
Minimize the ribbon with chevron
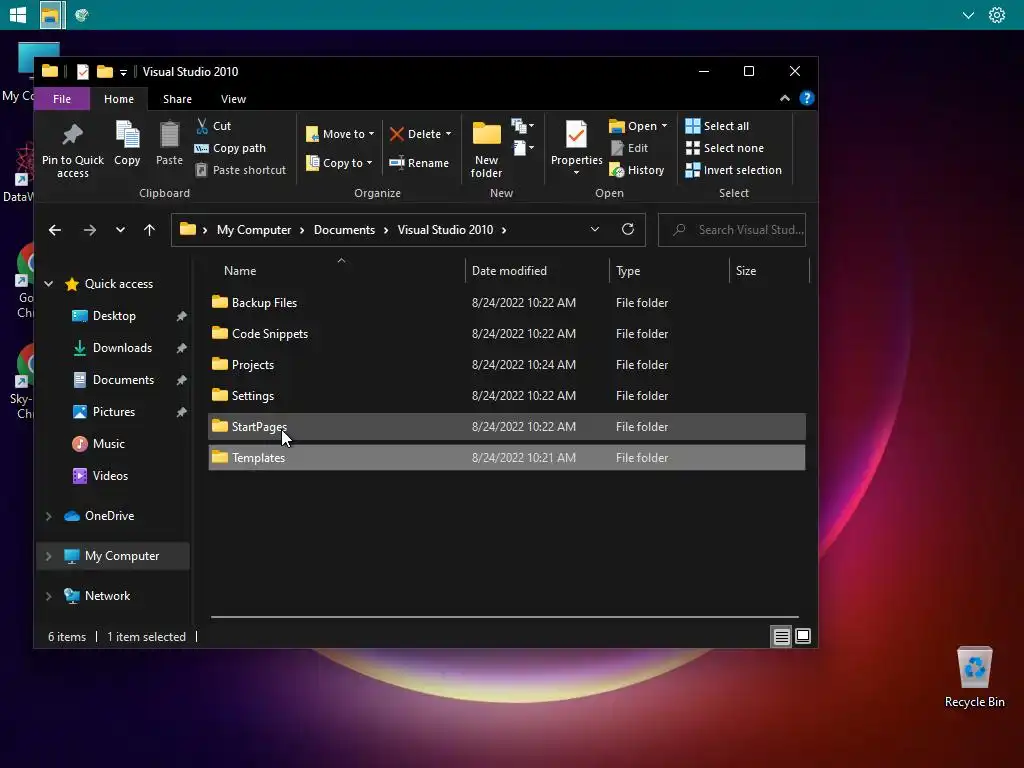click(784, 99)
